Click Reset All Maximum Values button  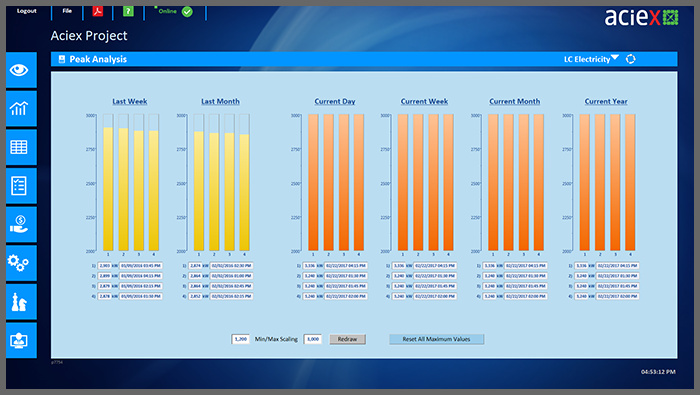tap(436, 339)
